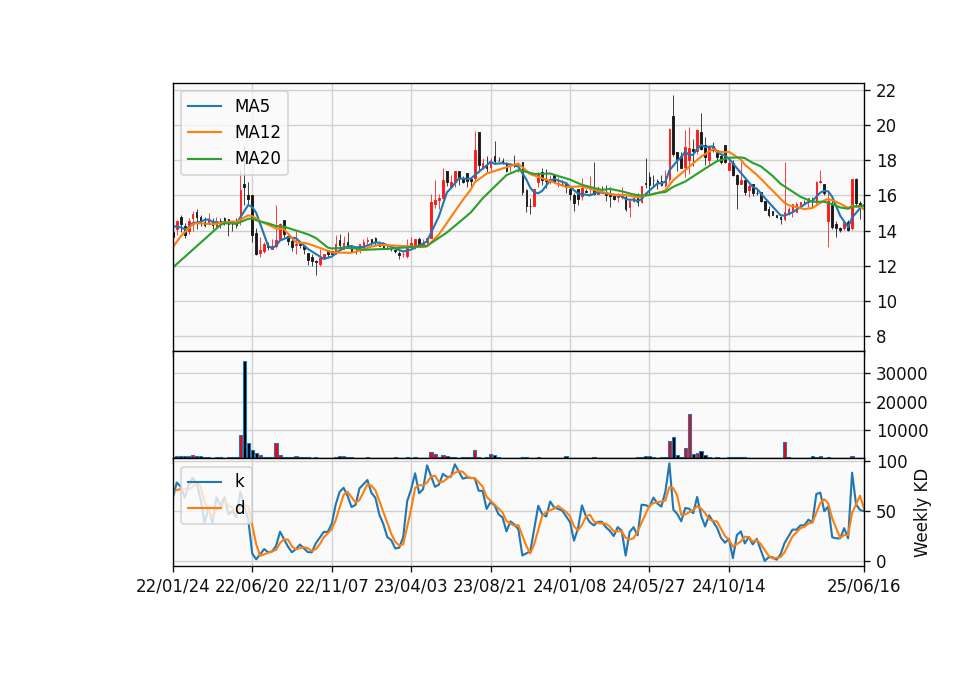Screen dimensions: 960x690
Task: Click the 24/10/14 date tick label
Action: click(x=729, y=586)
